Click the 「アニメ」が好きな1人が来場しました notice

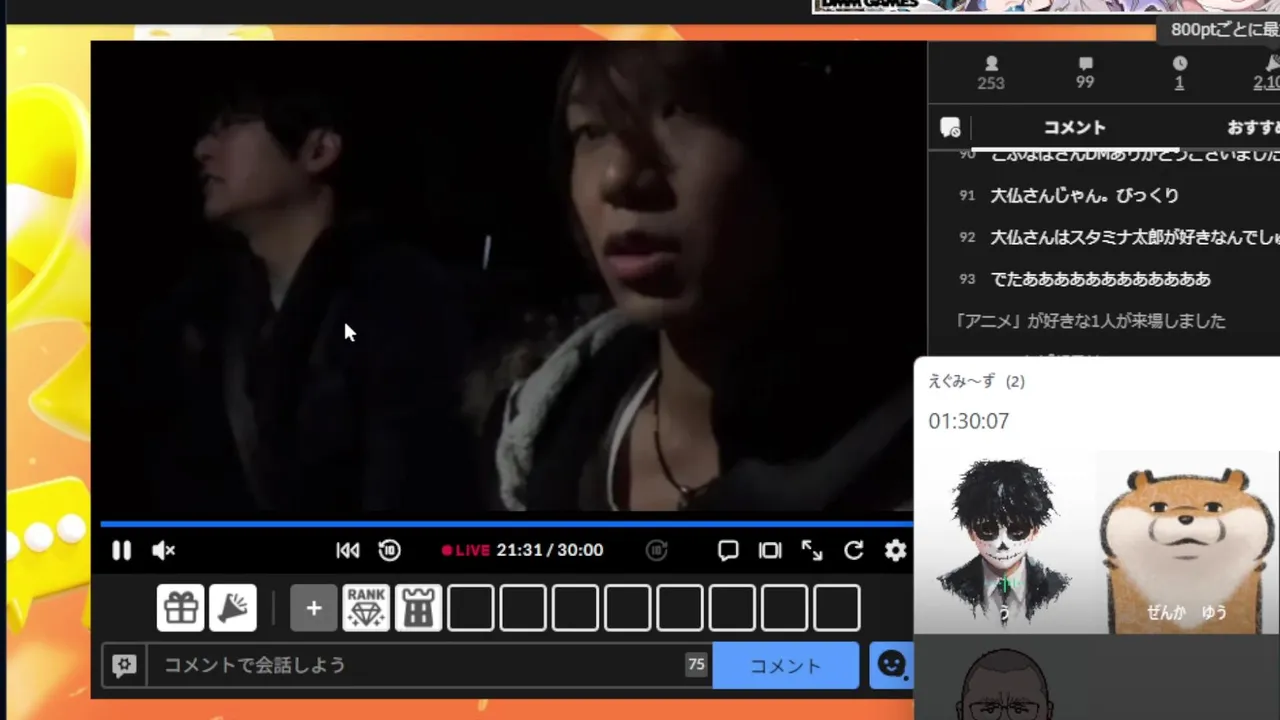(1090, 321)
